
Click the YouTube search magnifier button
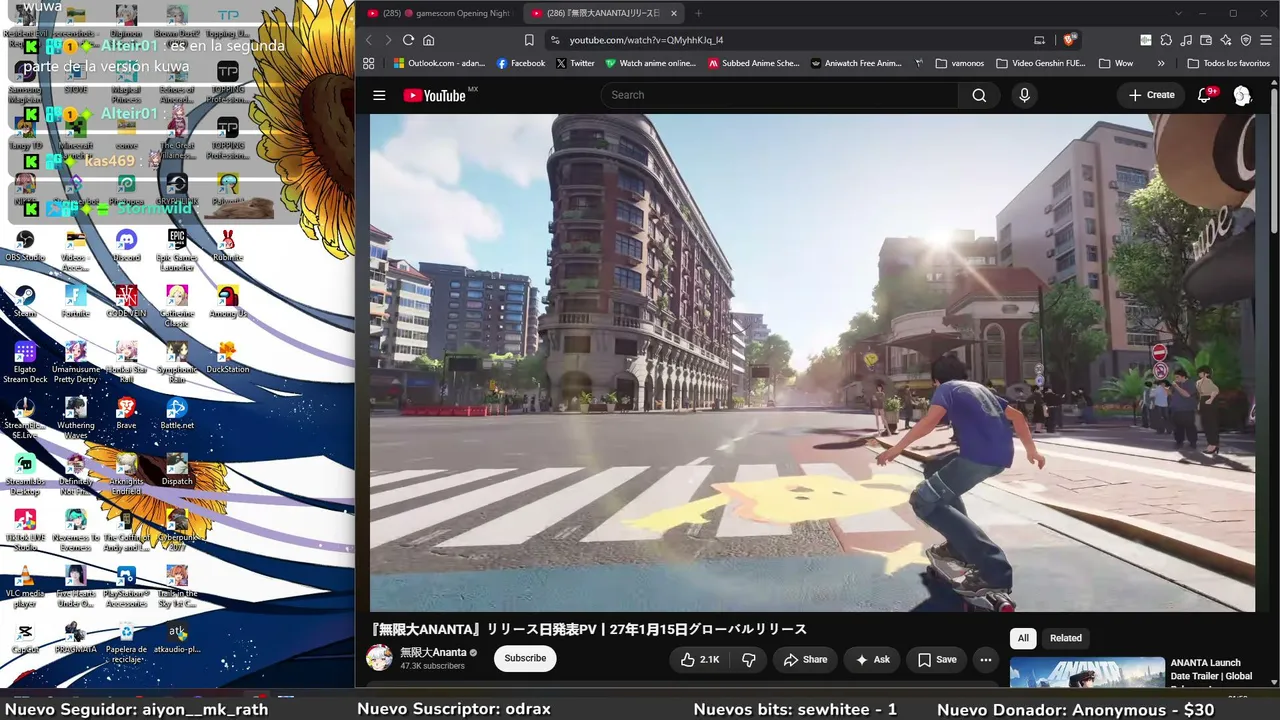979,95
